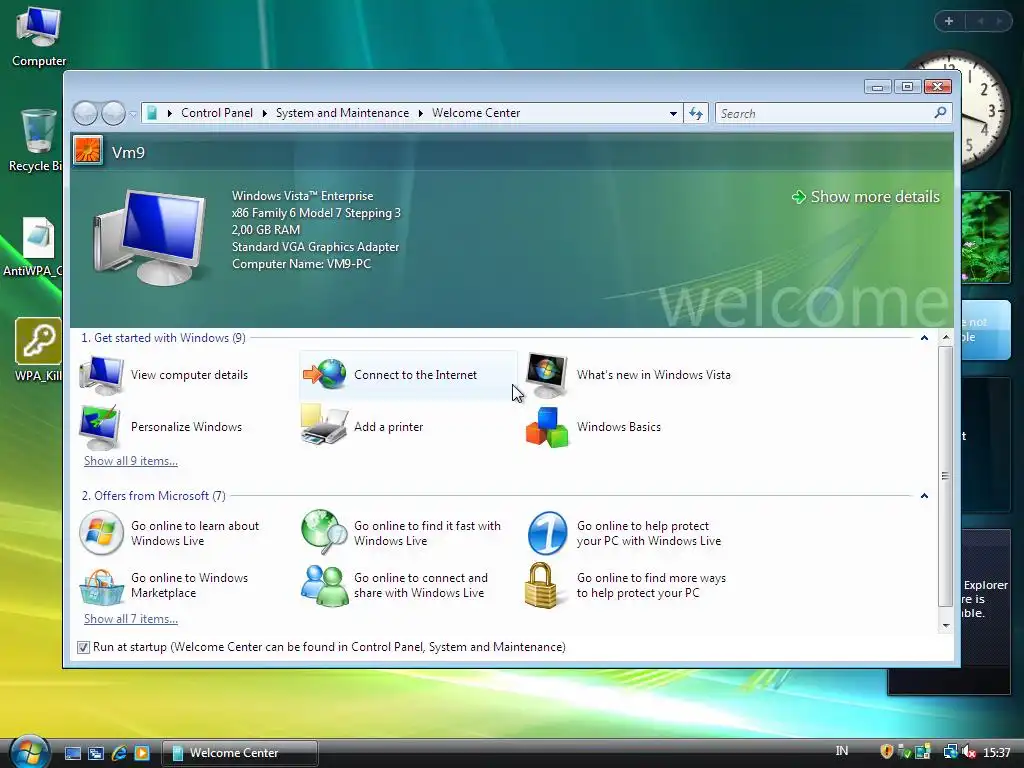Expand the arrow before Control Panel breadcrumb

click(x=170, y=114)
